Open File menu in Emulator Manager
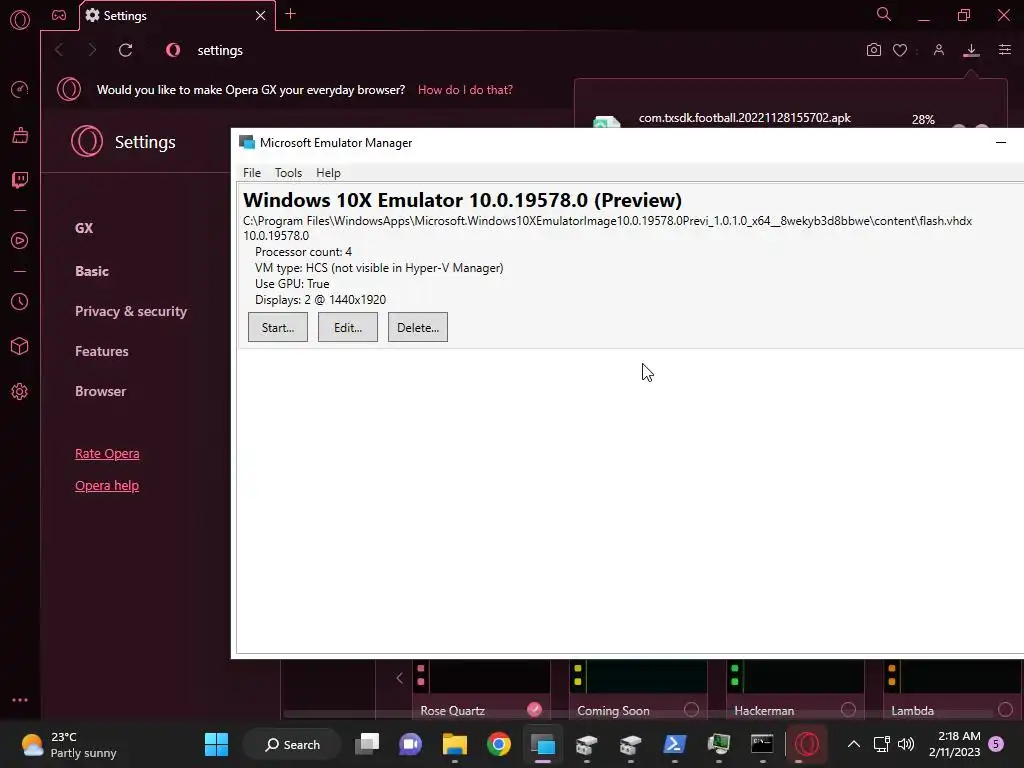 point(251,172)
